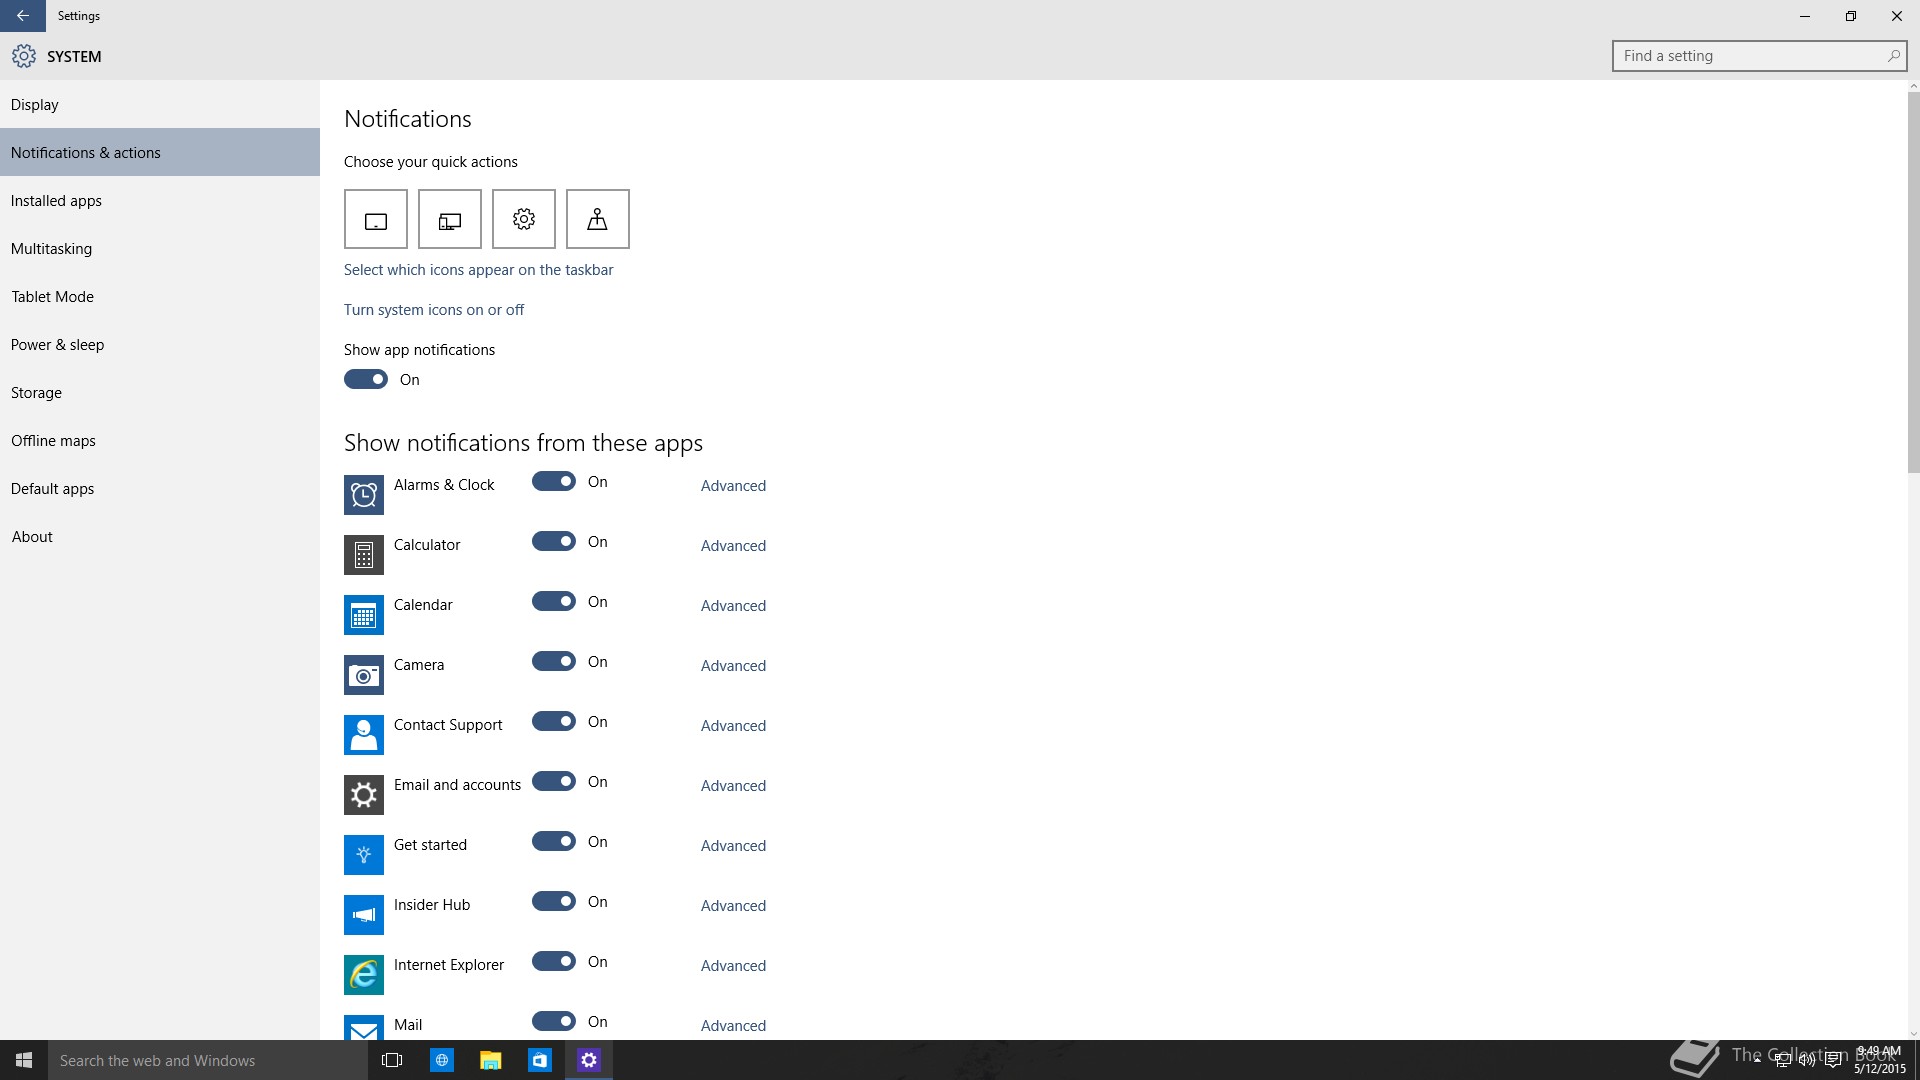Open Advanced options for Contact Support
Image resolution: width=1920 pixels, height=1080 pixels.
coord(733,726)
